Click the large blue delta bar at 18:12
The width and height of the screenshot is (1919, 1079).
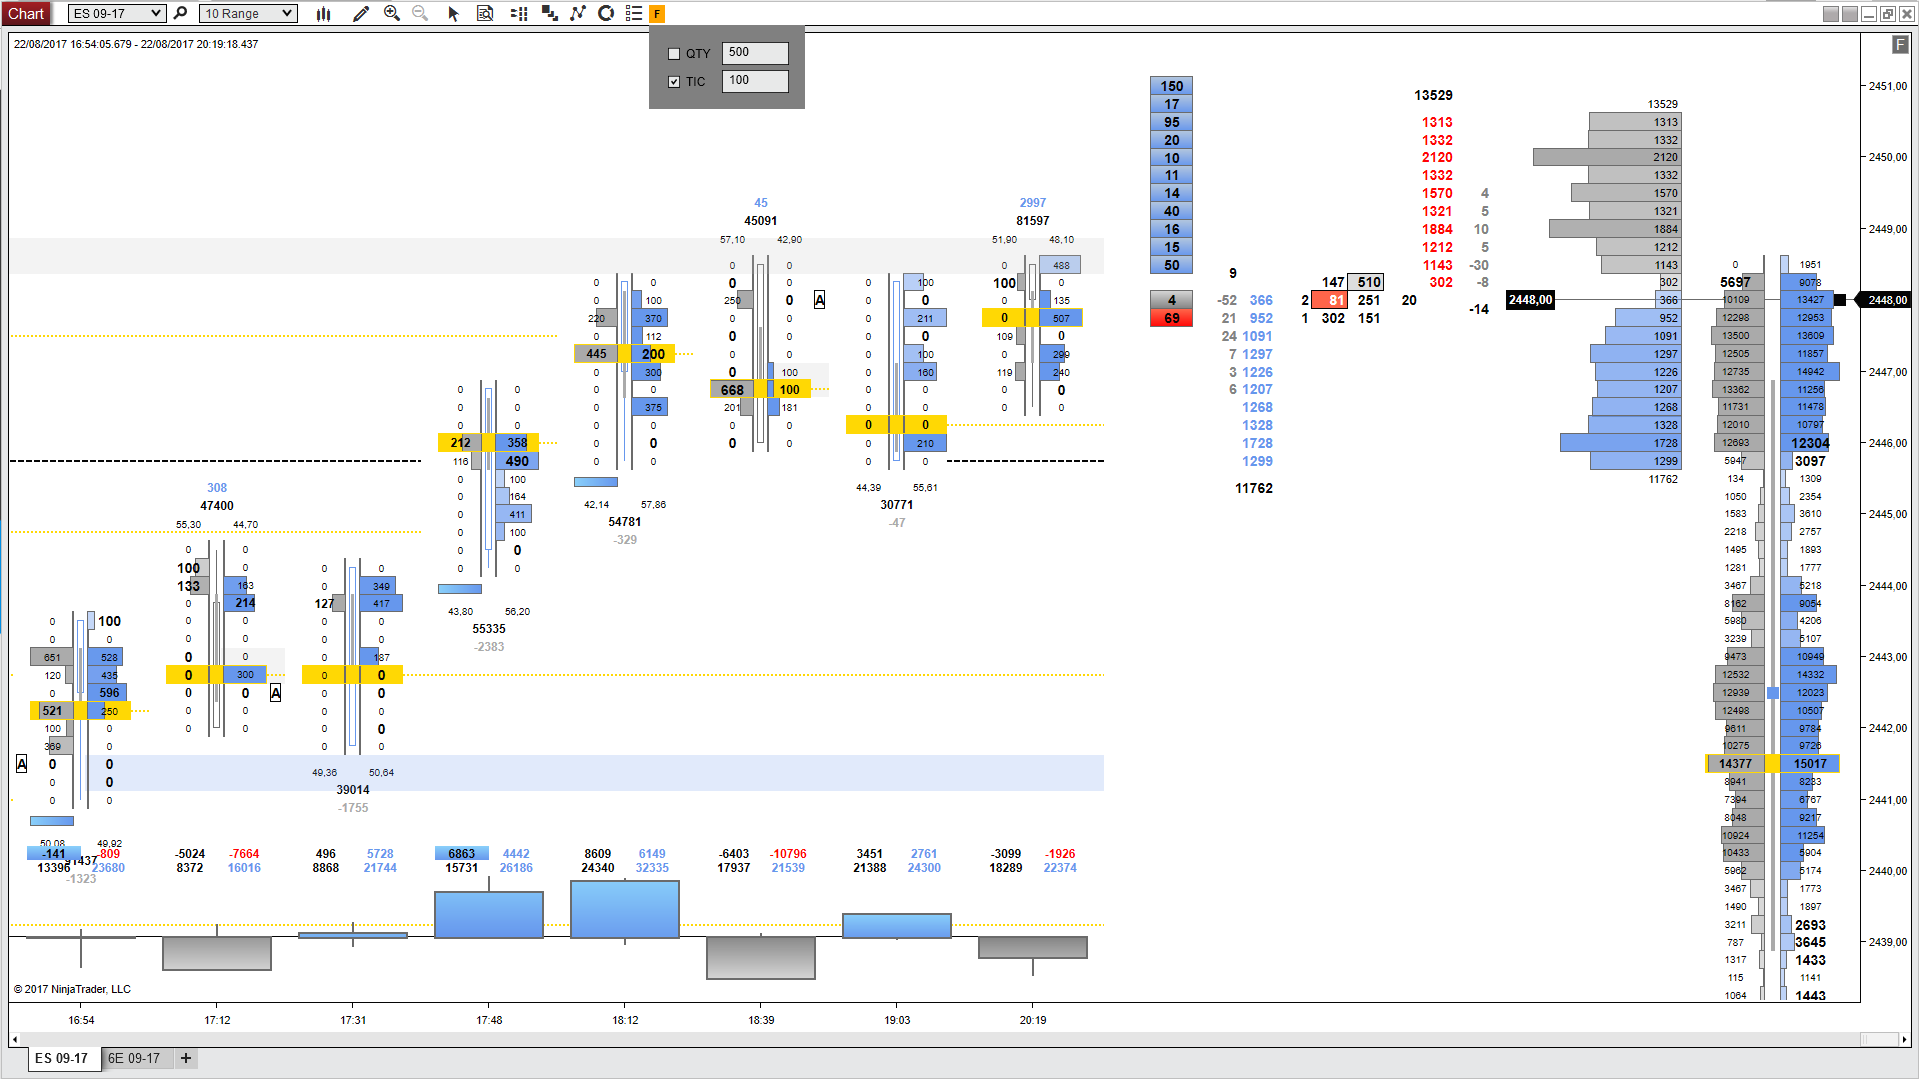pyautogui.click(x=625, y=909)
